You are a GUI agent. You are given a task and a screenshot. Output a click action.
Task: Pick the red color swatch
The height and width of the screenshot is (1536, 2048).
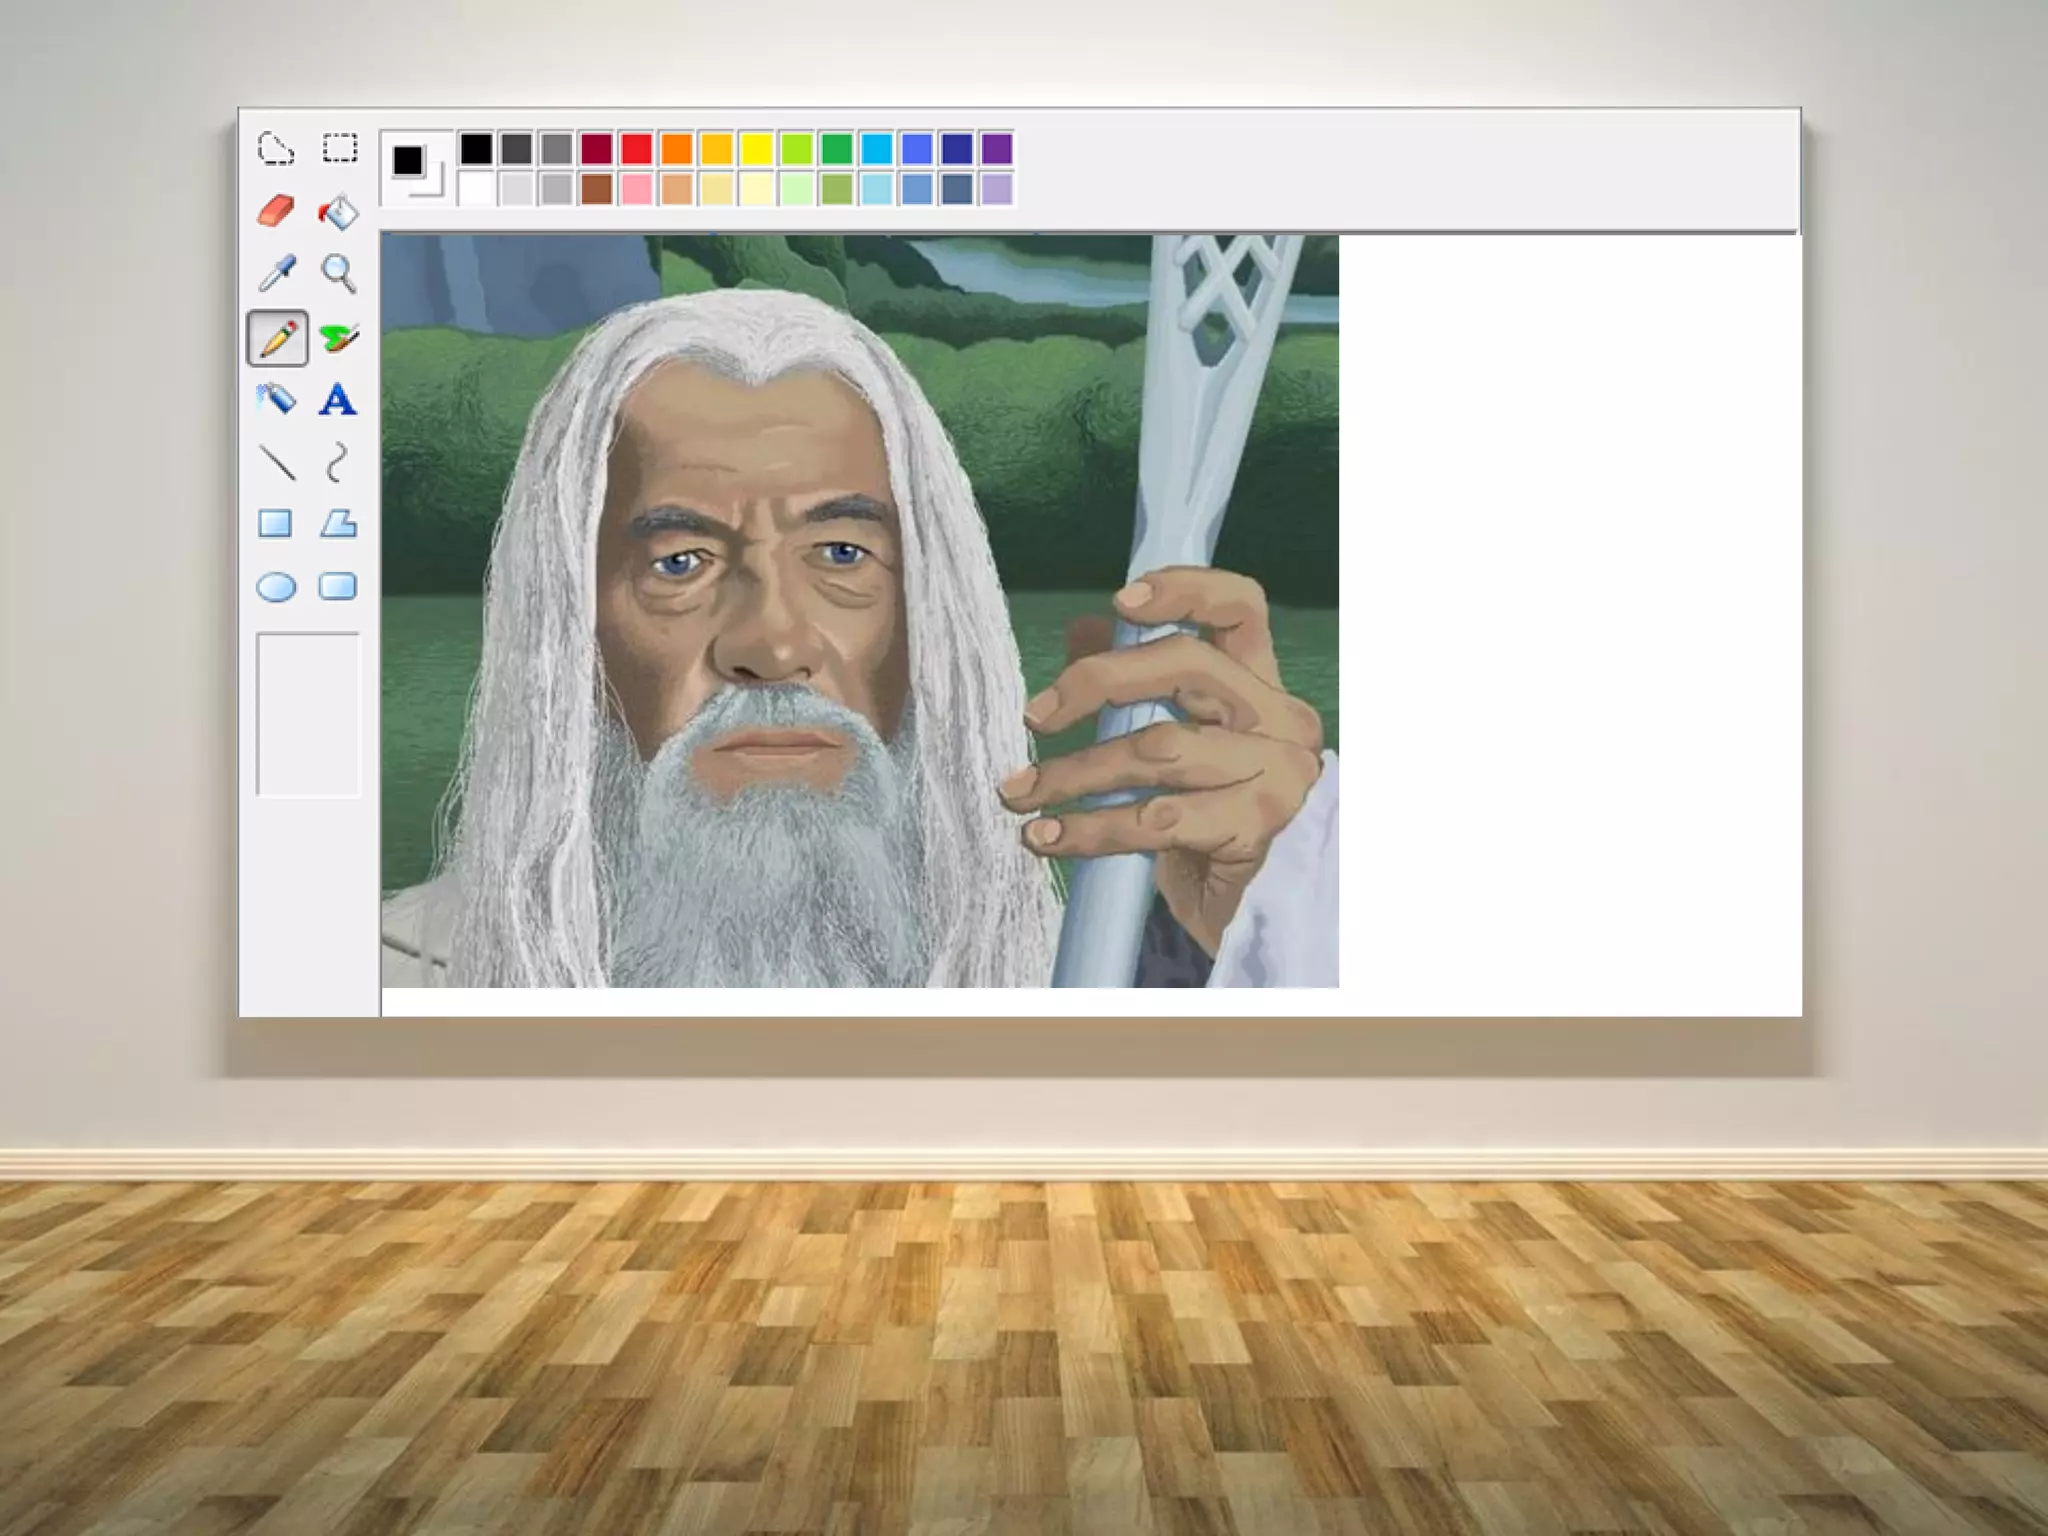click(x=636, y=149)
